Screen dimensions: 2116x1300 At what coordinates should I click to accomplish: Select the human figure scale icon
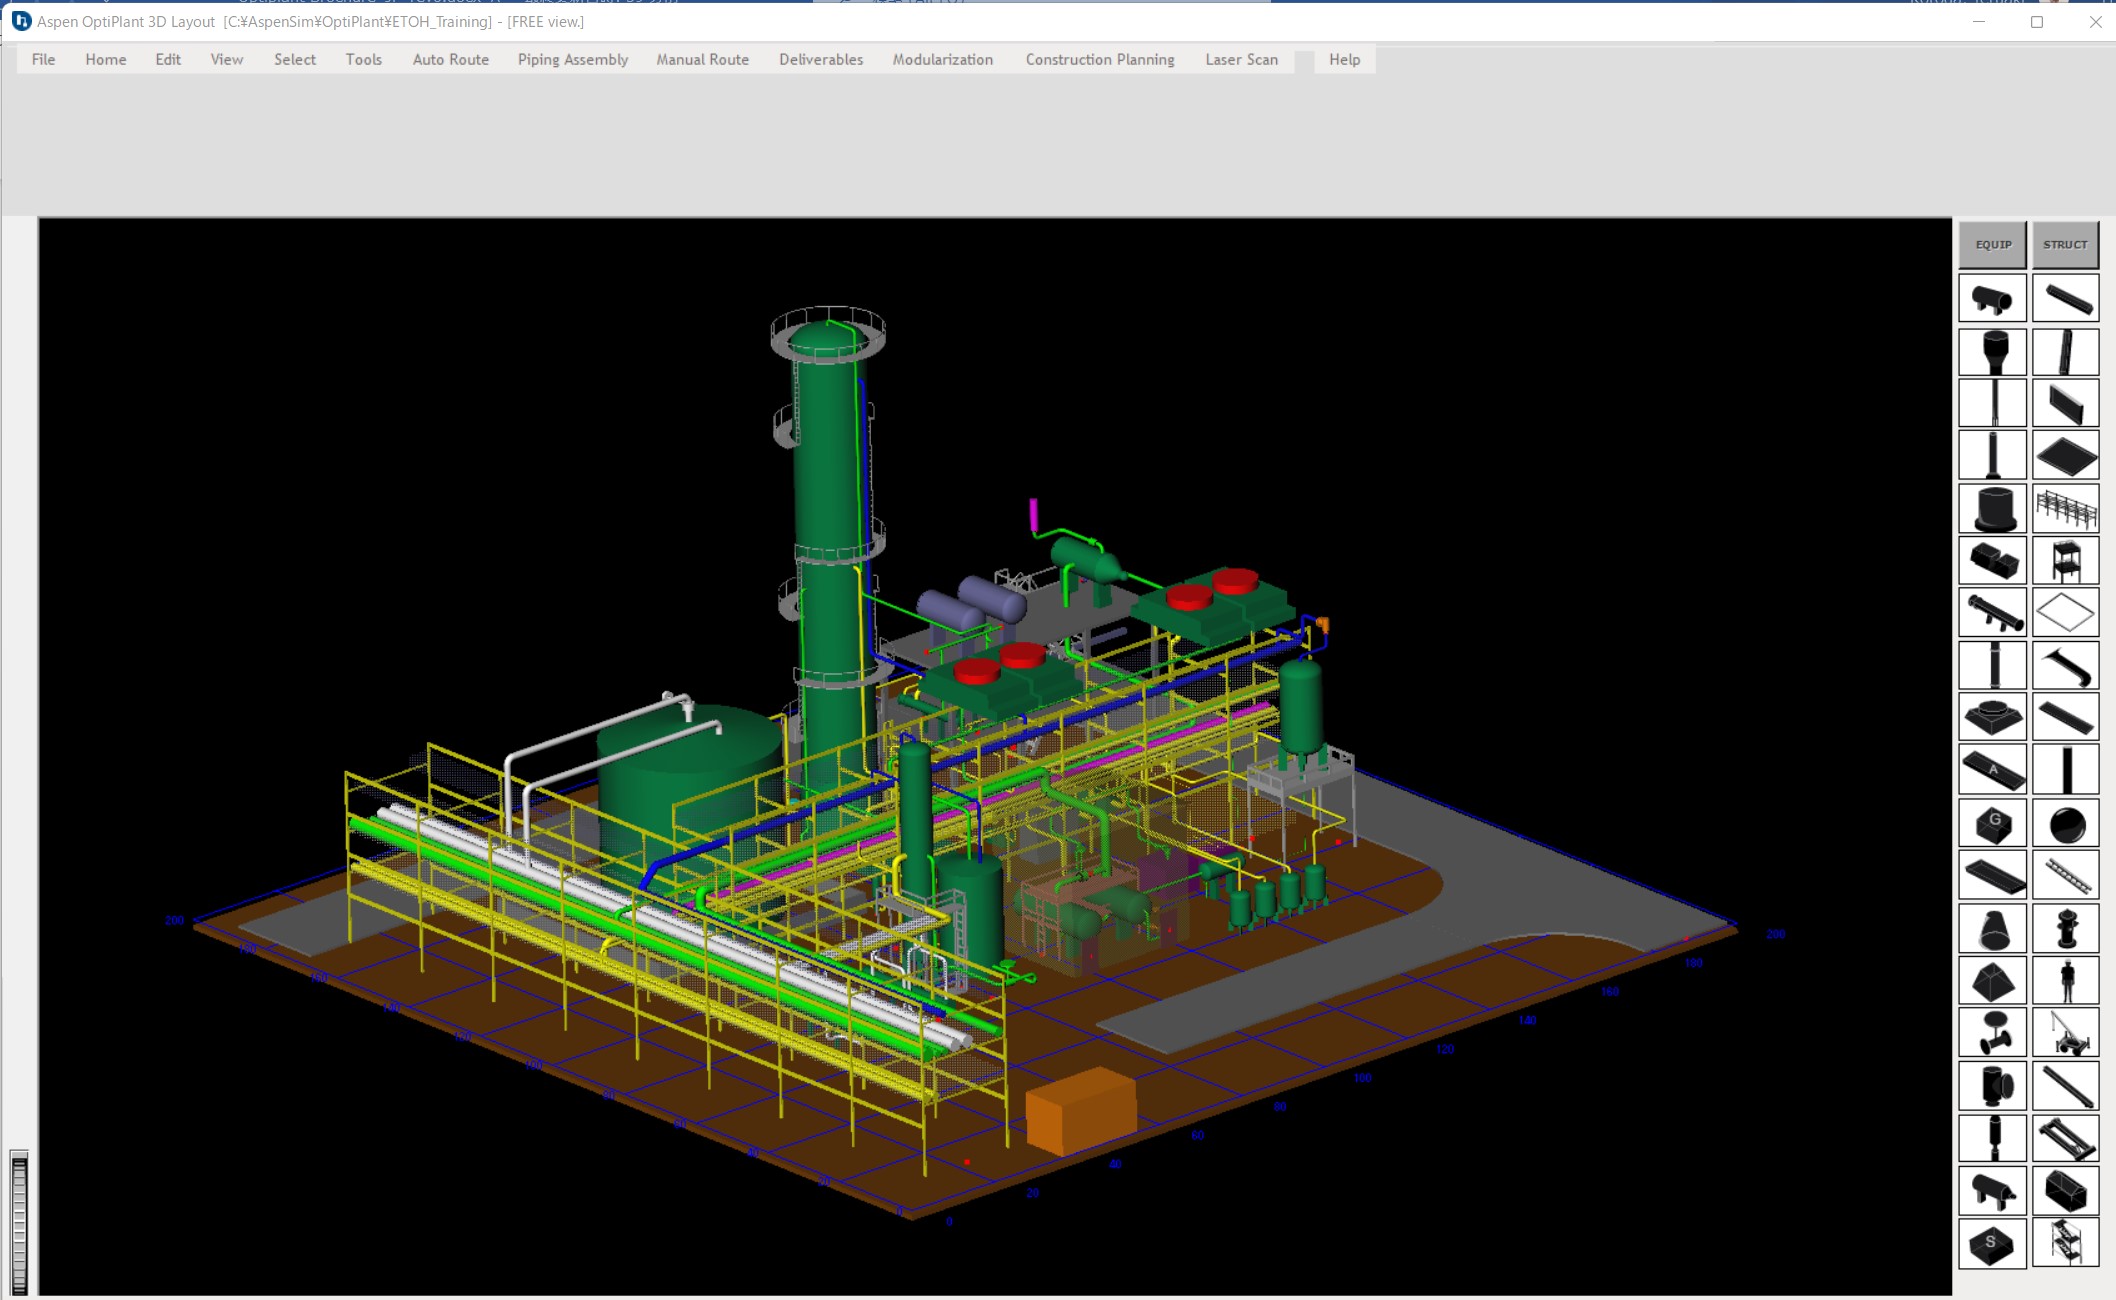(x=2066, y=981)
